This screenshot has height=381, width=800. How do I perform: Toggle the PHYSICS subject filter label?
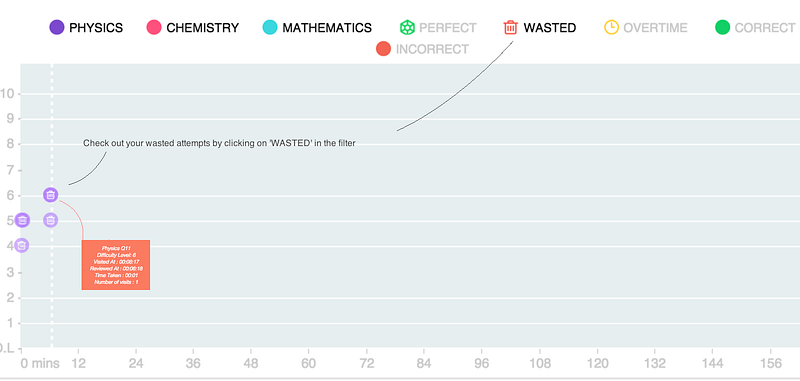coord(96,28)
